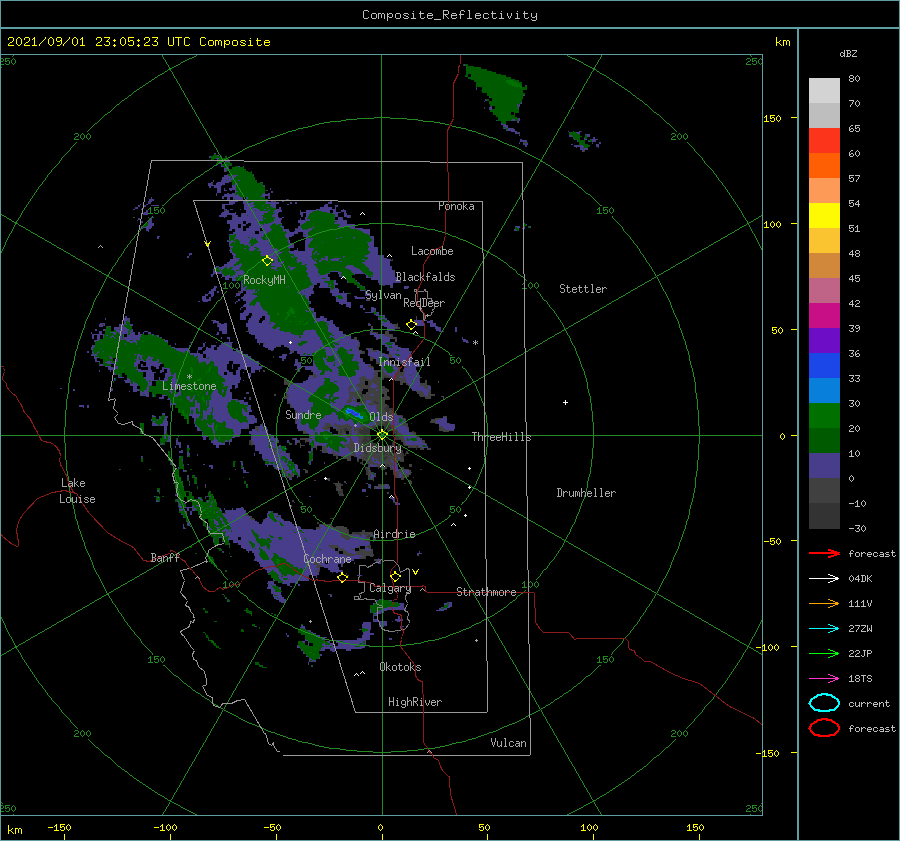
Task: Select the Strathmore label
Action: pos(486,592)
